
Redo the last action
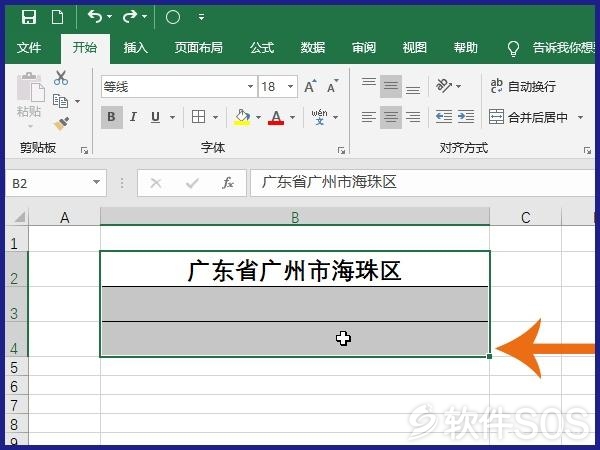(129, 16)
